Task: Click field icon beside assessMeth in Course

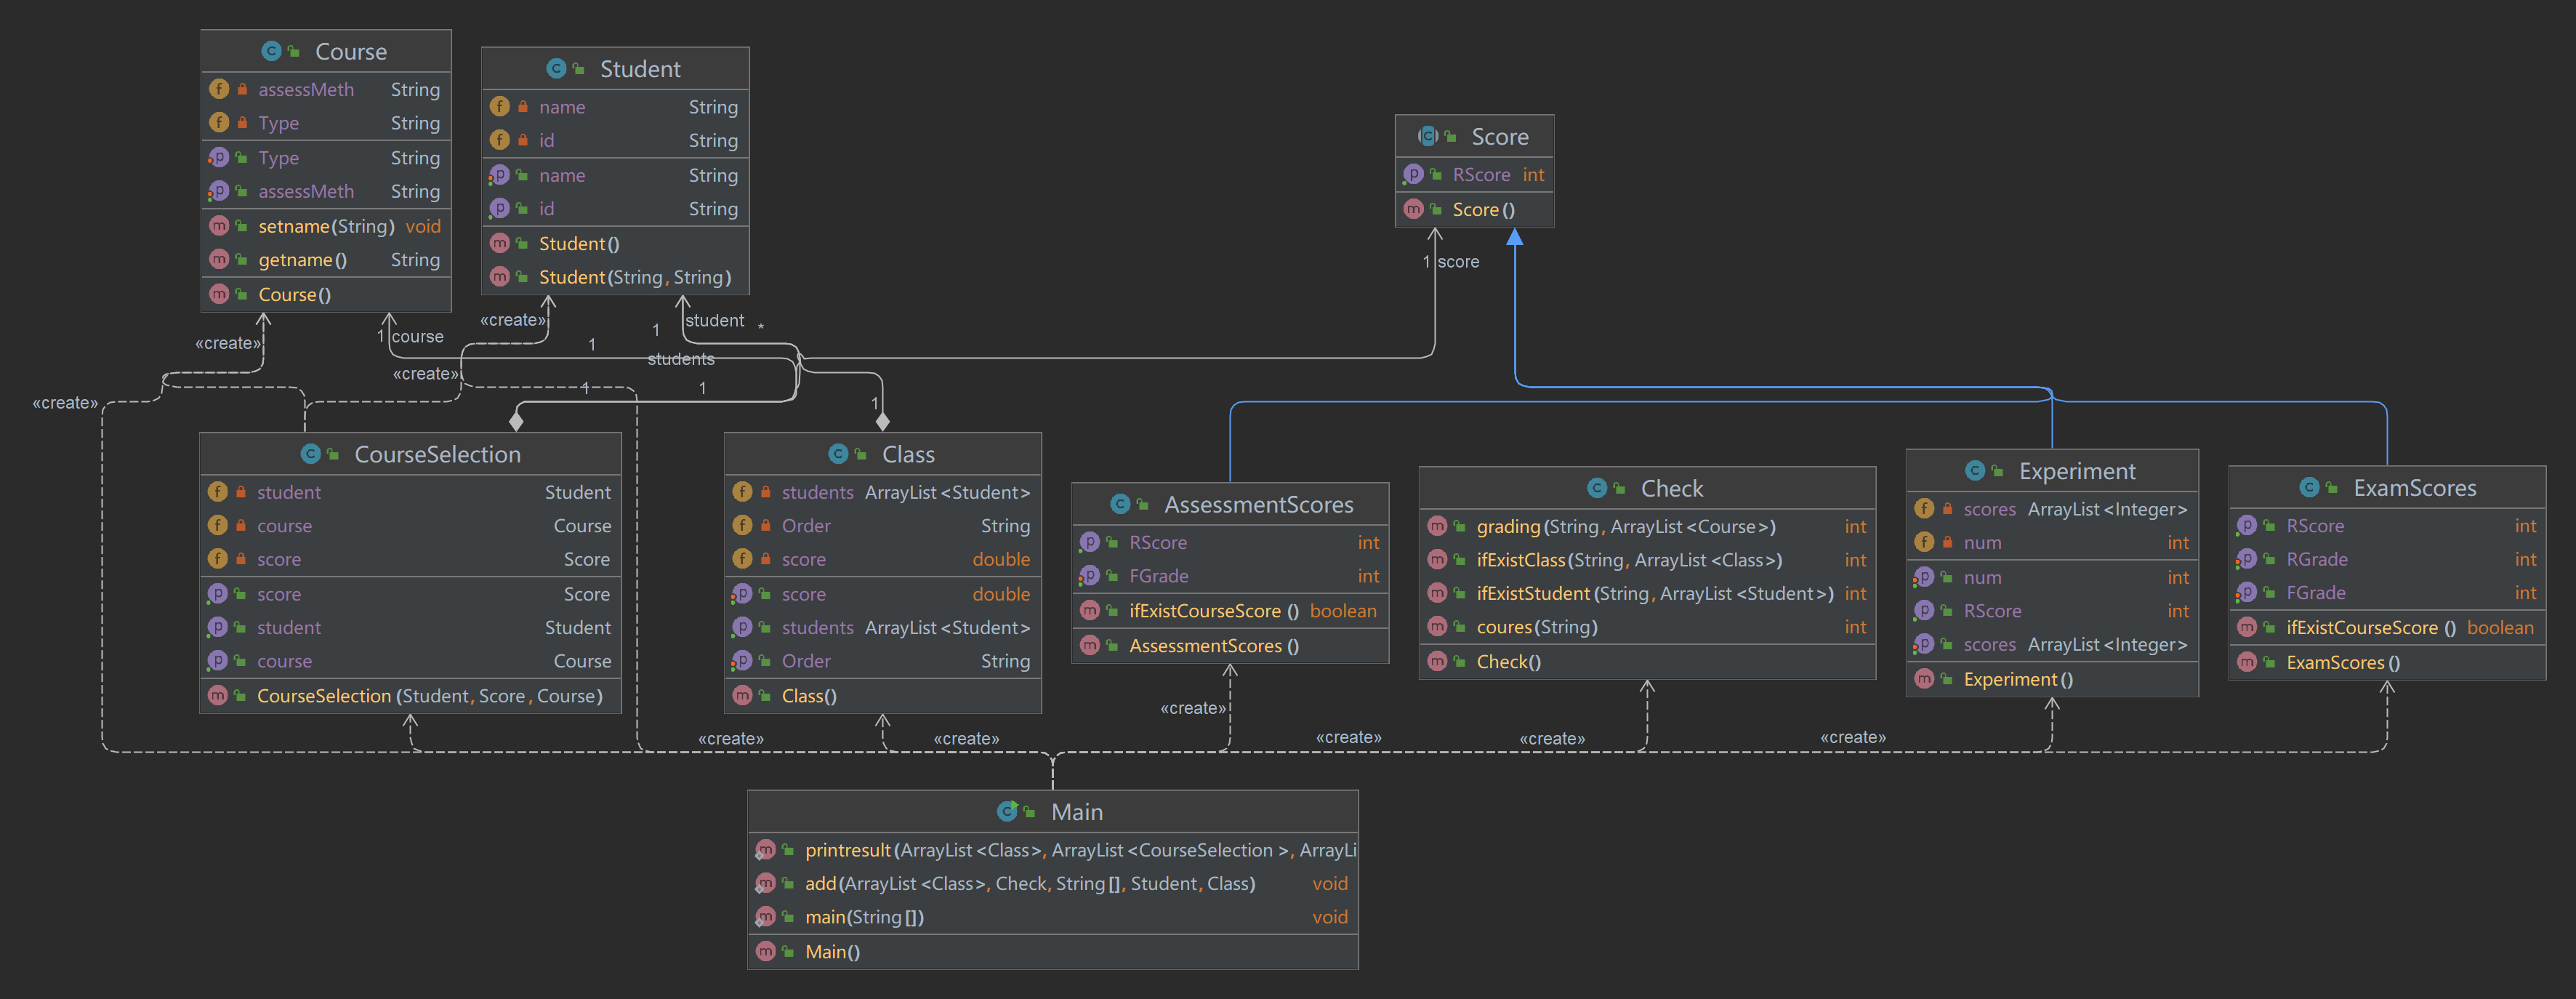Action: click(219, 89)
